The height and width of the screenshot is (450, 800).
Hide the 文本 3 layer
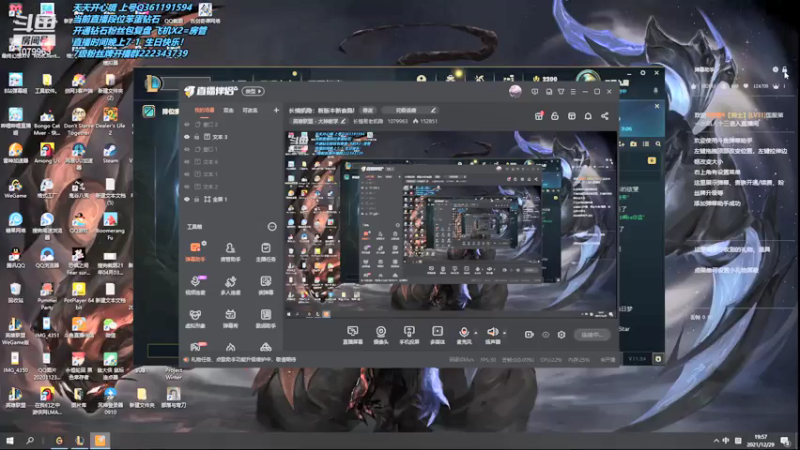point(187,137)
